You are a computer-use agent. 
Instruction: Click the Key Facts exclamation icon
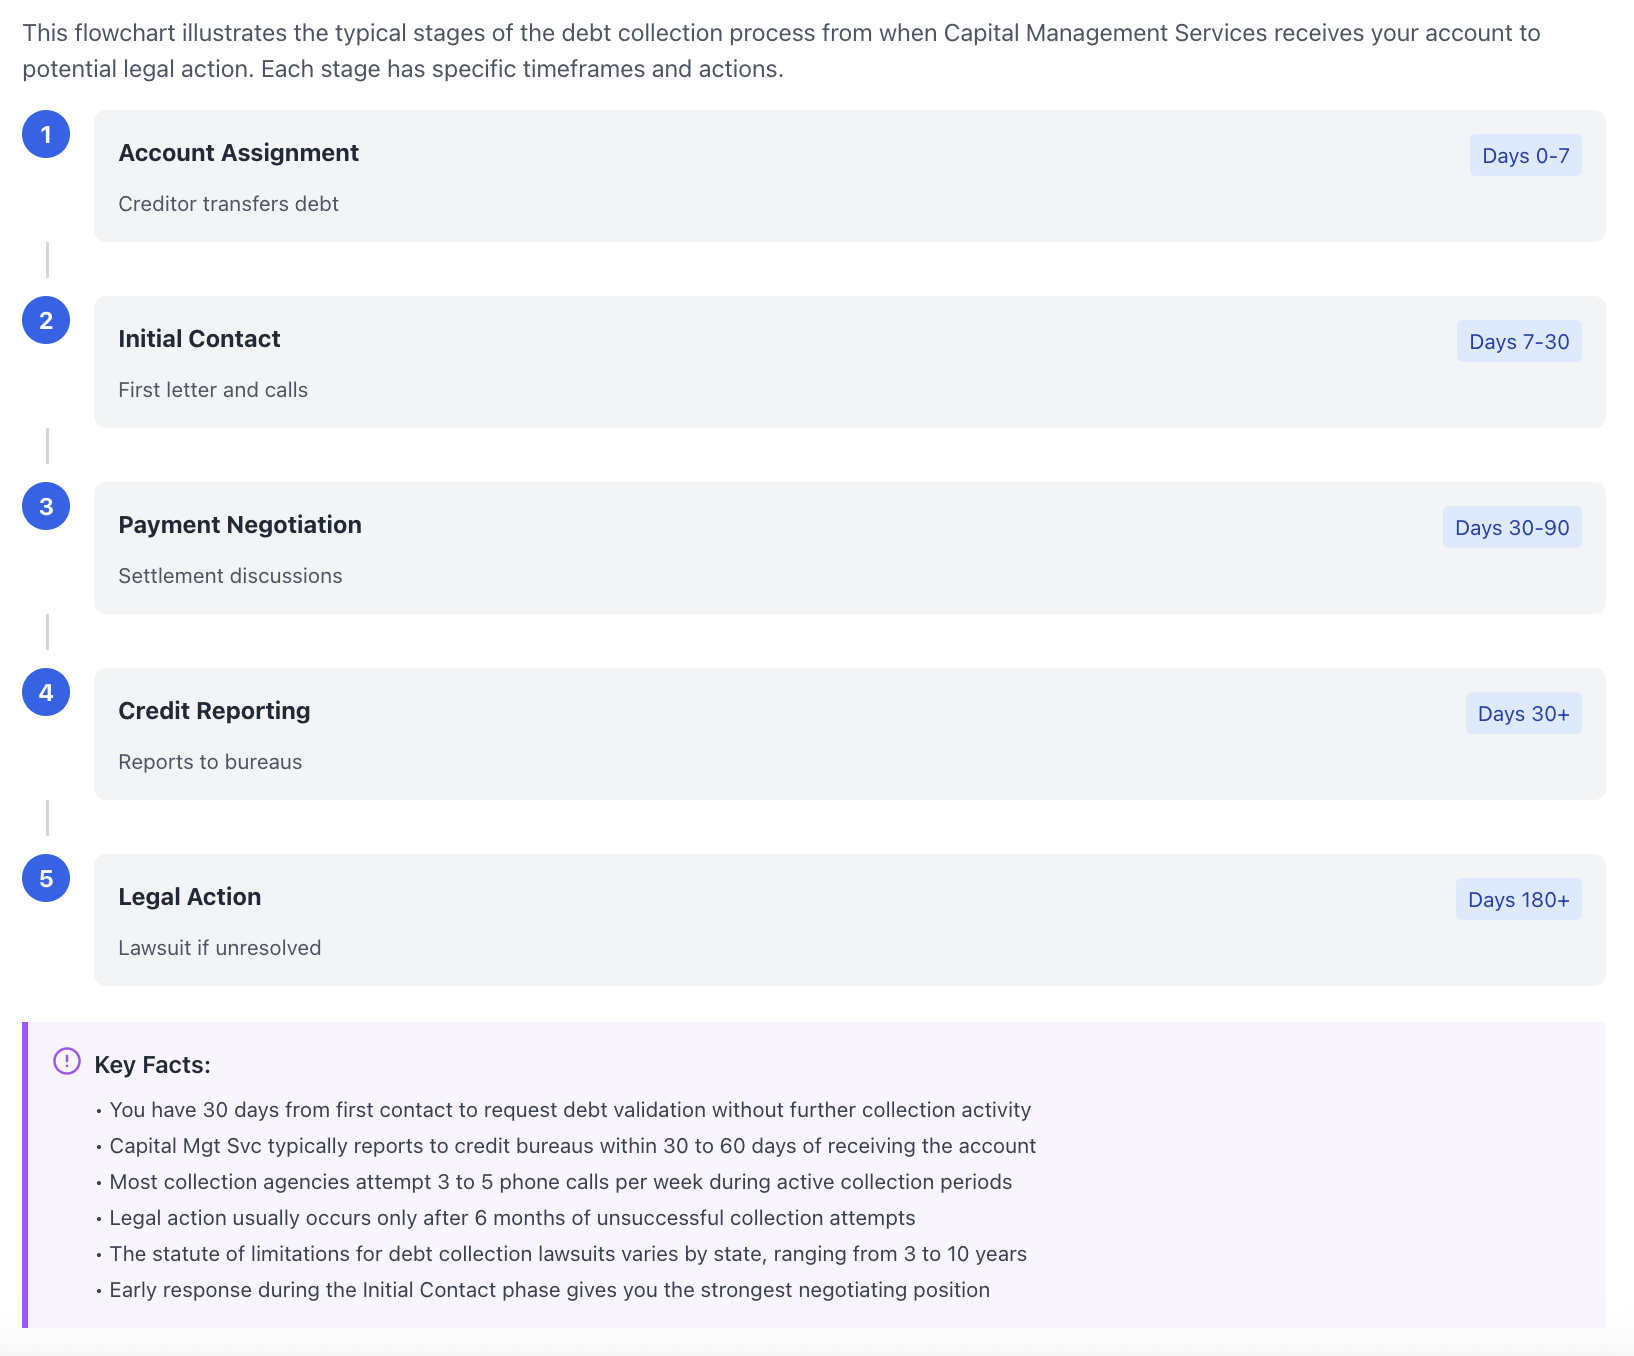click(x=67, y=1061)
